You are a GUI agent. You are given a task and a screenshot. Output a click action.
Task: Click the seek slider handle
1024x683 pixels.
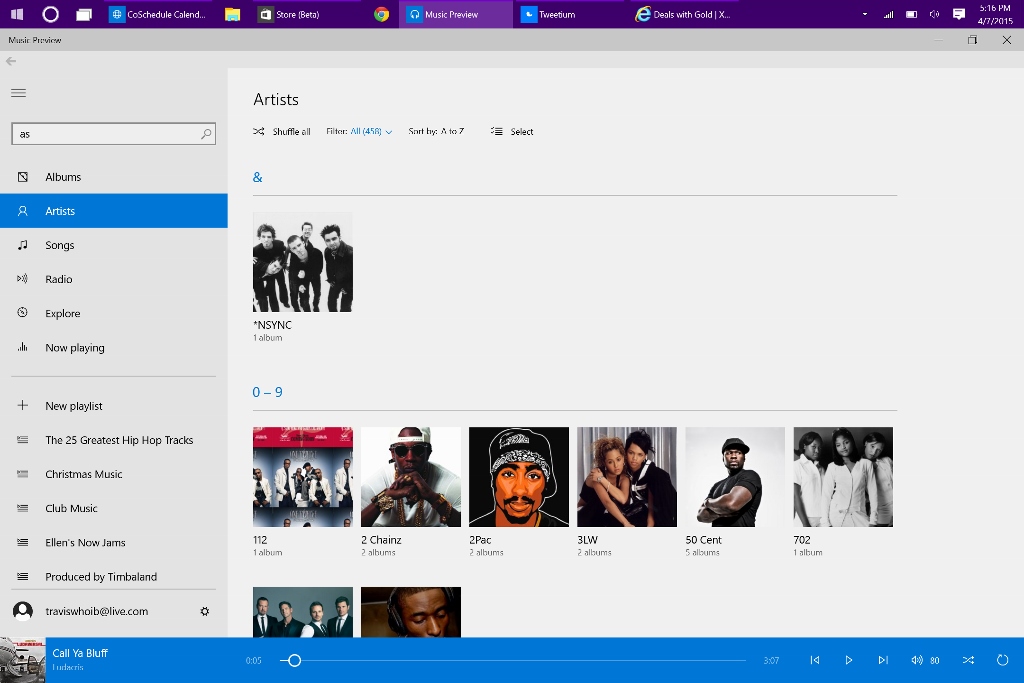[295, 660]
